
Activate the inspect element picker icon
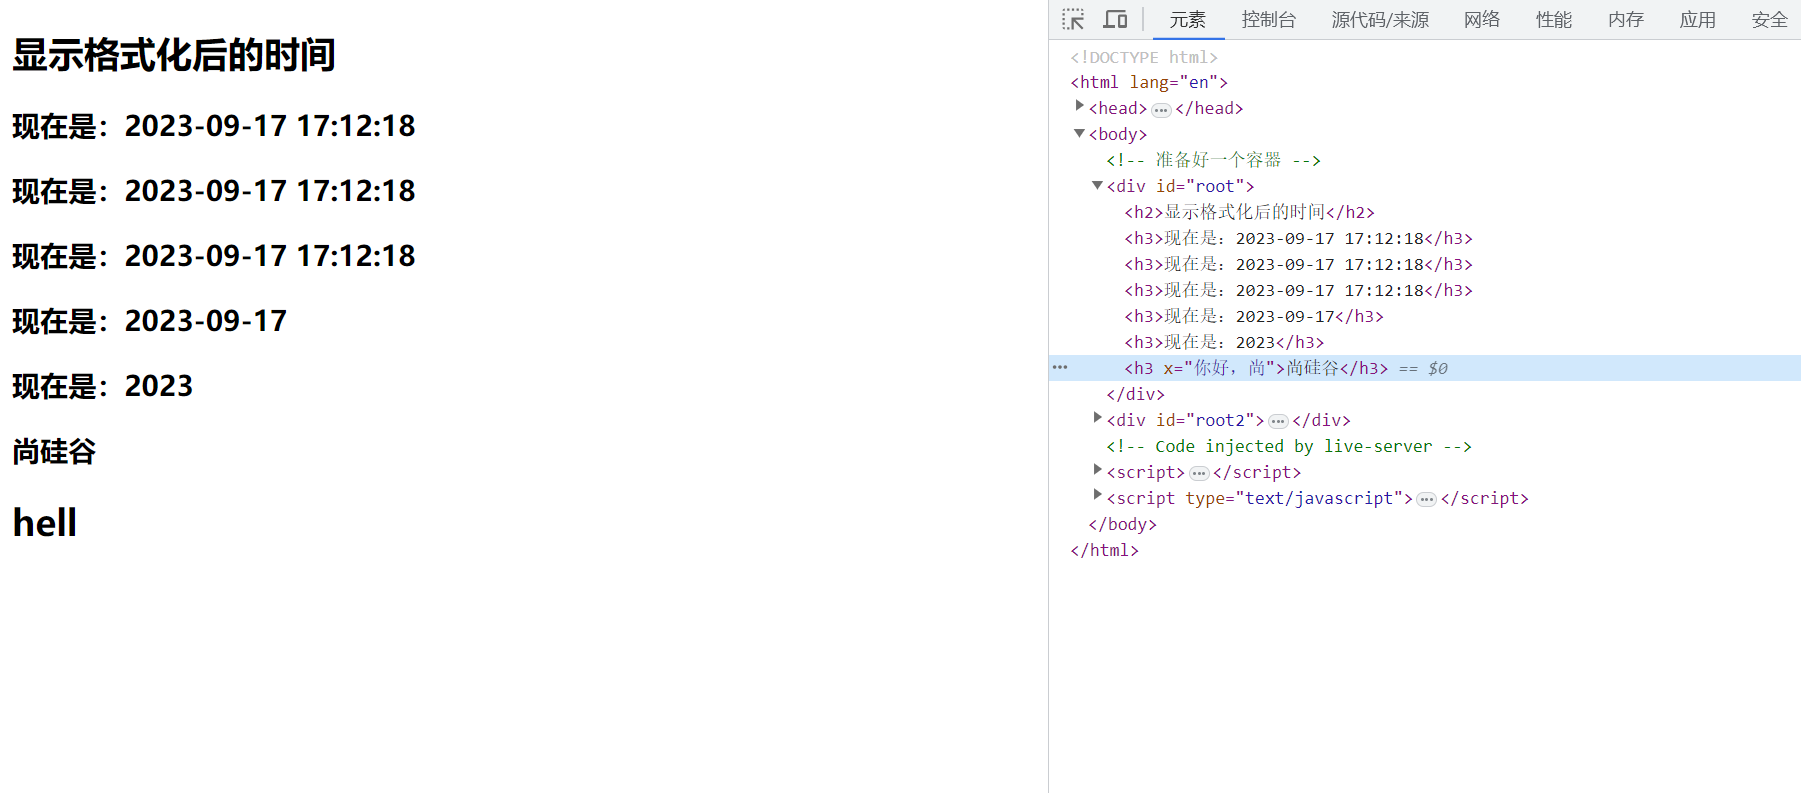pos(1073,20)
